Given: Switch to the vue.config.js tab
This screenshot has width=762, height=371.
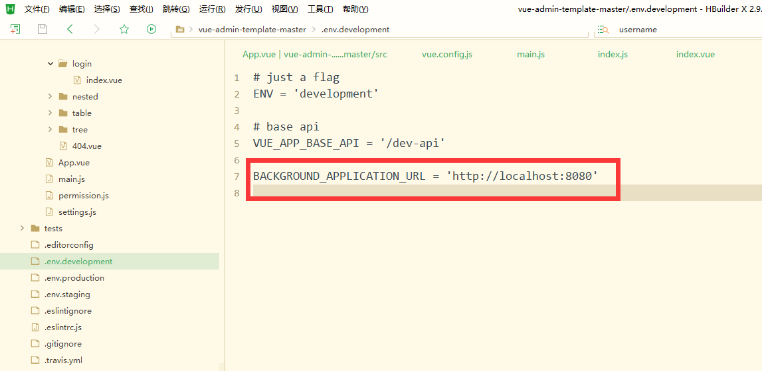Looking at the screenshot, I should [x=447, y=54].
